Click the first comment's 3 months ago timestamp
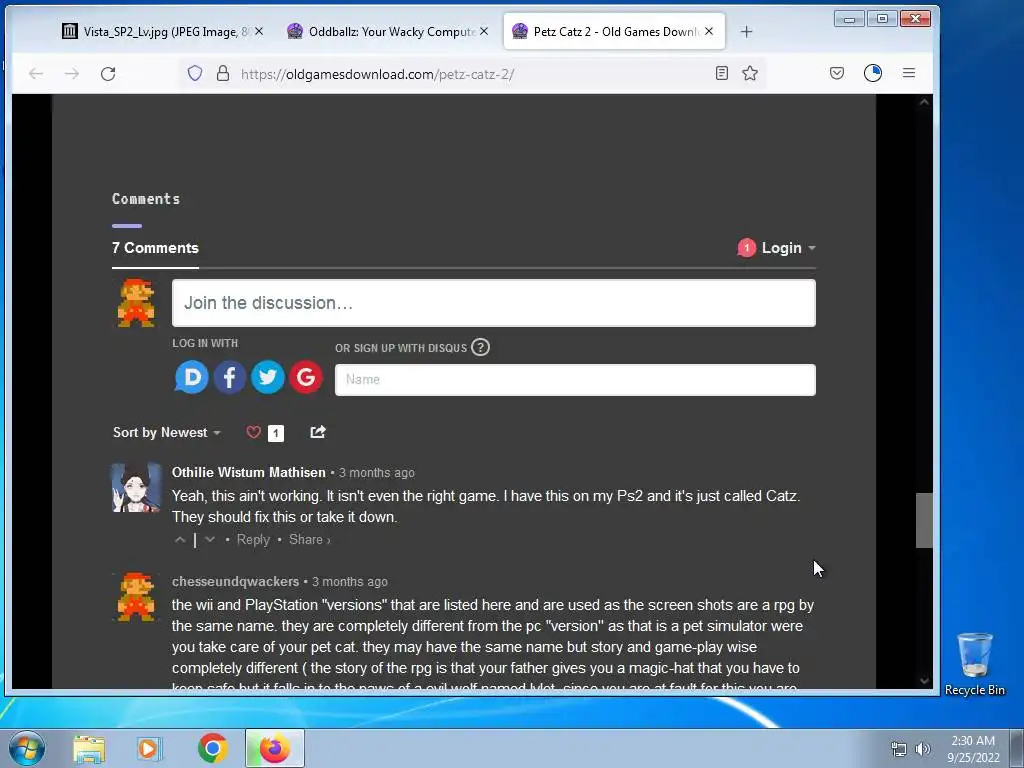 click(377, 473)
